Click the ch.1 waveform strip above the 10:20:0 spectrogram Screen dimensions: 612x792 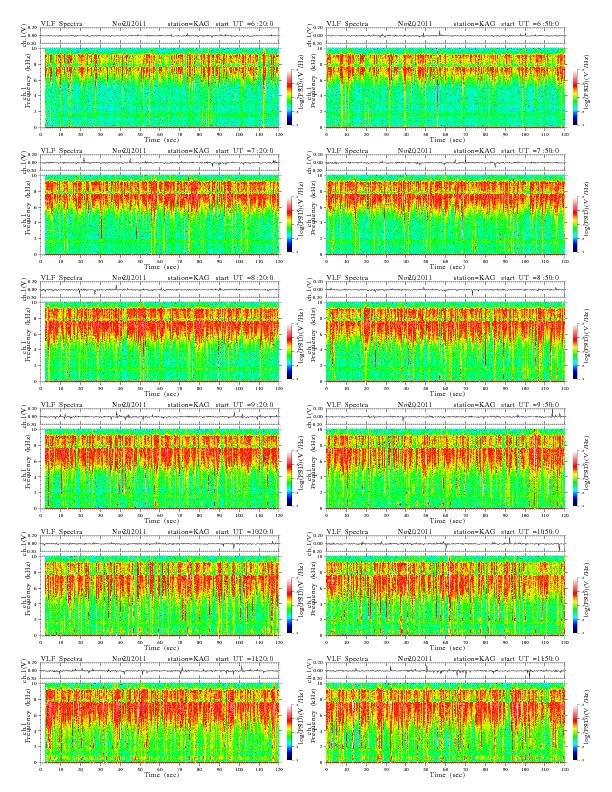coord(160,544)
